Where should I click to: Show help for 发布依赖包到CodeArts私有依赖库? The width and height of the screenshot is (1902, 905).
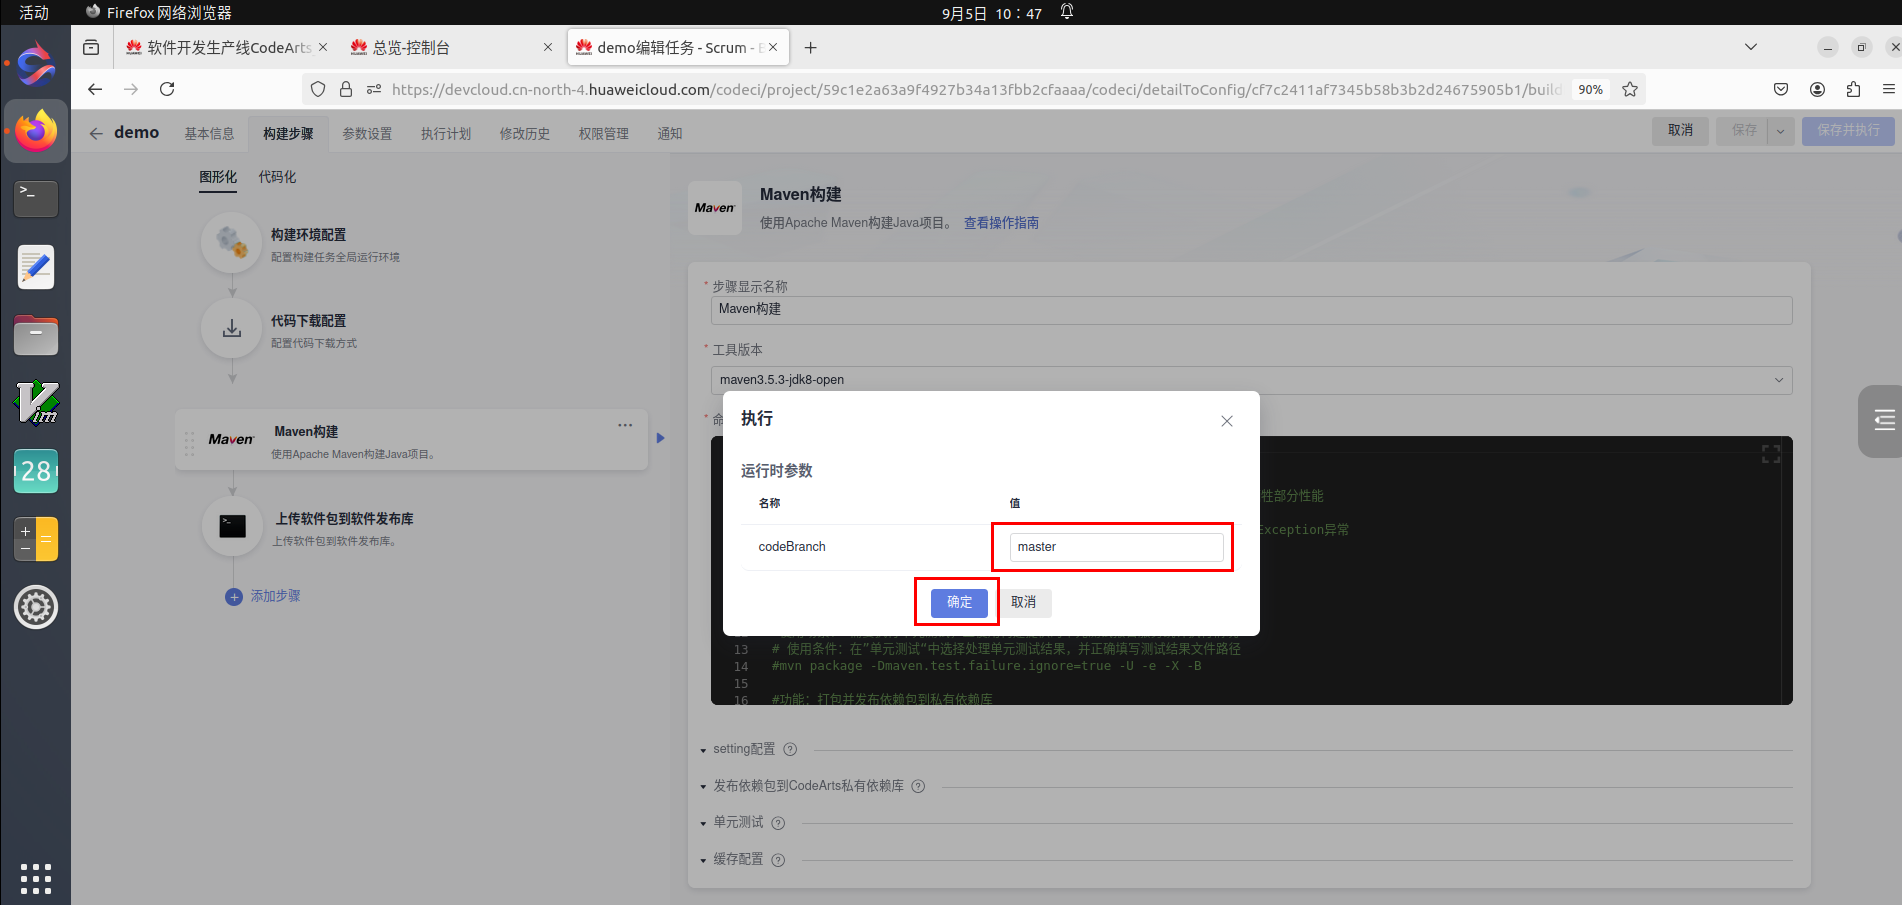click(x=918, y=786)
